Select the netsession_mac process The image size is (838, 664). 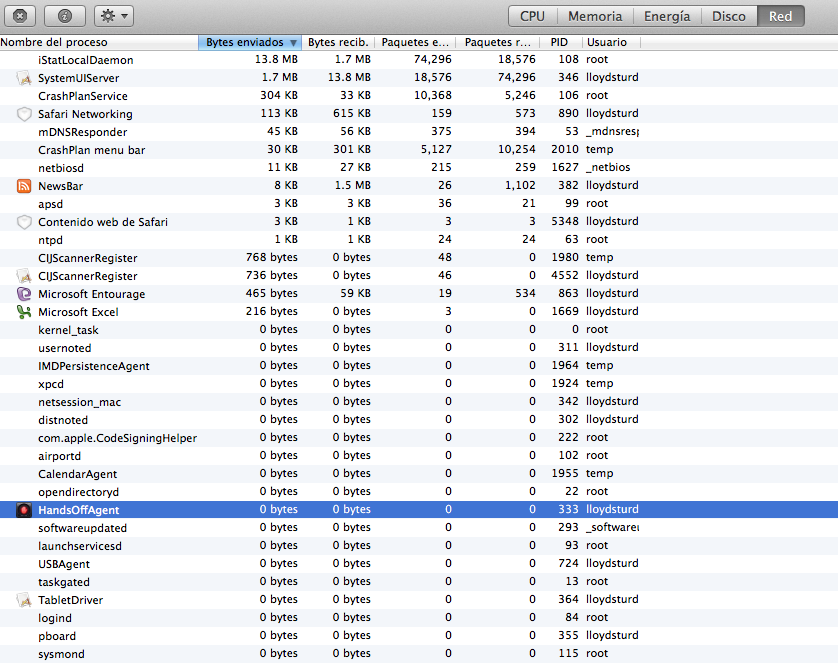pos(419,402)
